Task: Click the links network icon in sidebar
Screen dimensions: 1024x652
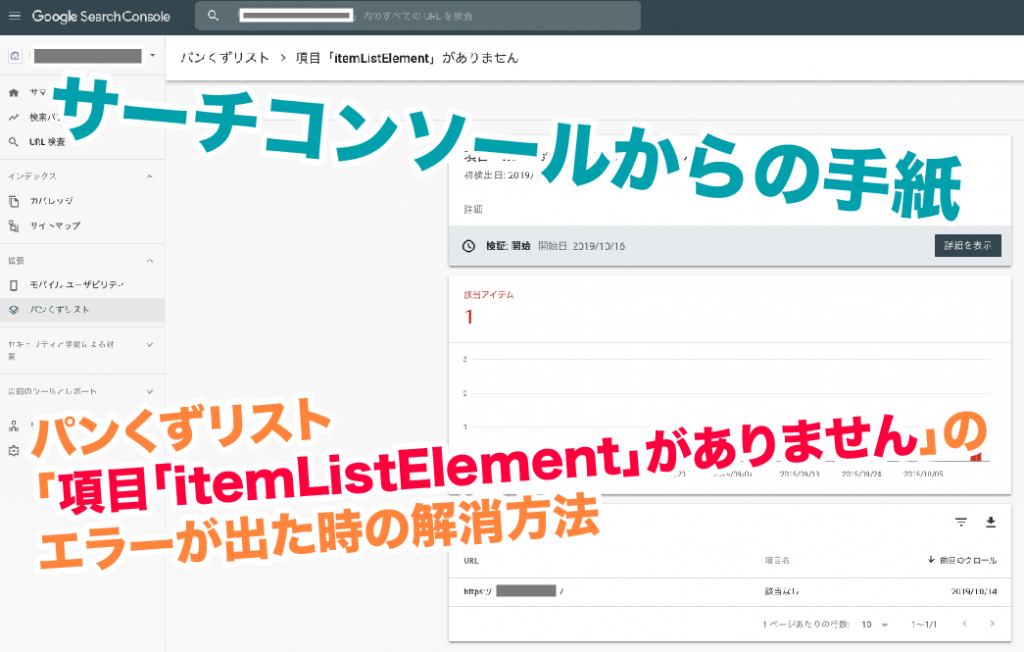Action: click(14, 426)
